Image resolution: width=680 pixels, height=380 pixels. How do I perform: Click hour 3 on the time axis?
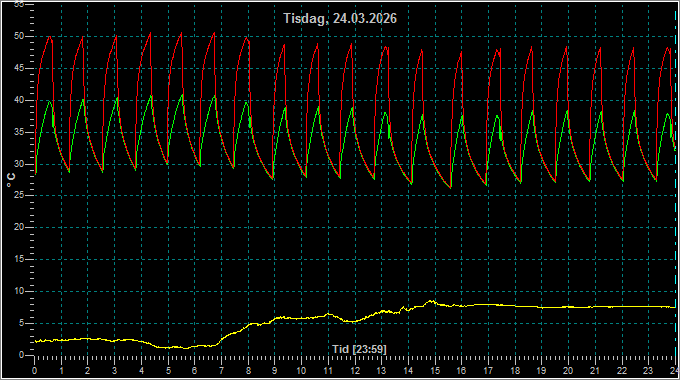pos(114,371)
